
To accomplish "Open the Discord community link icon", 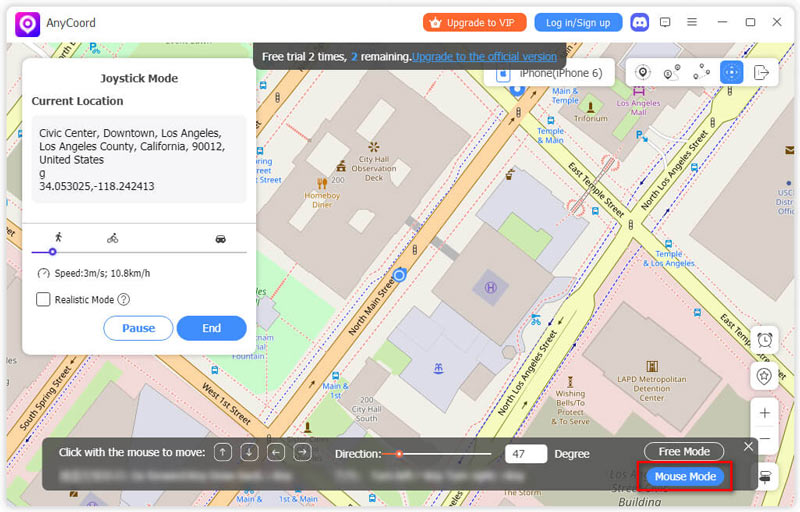I will [640, 22].
